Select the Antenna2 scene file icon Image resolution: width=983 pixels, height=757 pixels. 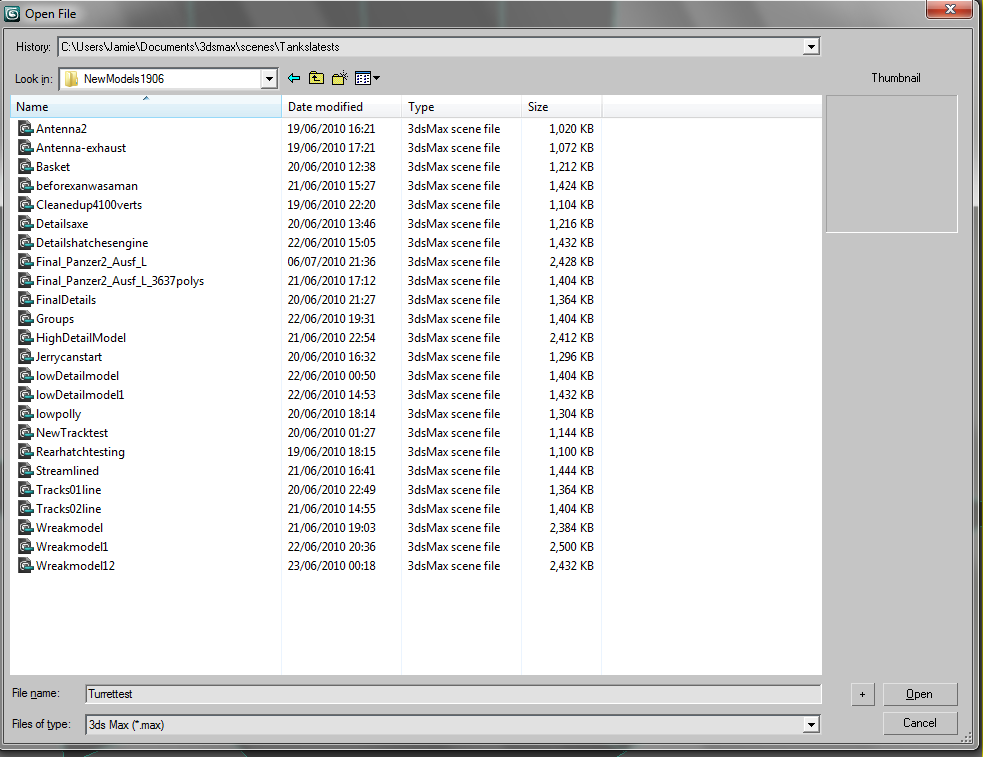click(26, 129)
